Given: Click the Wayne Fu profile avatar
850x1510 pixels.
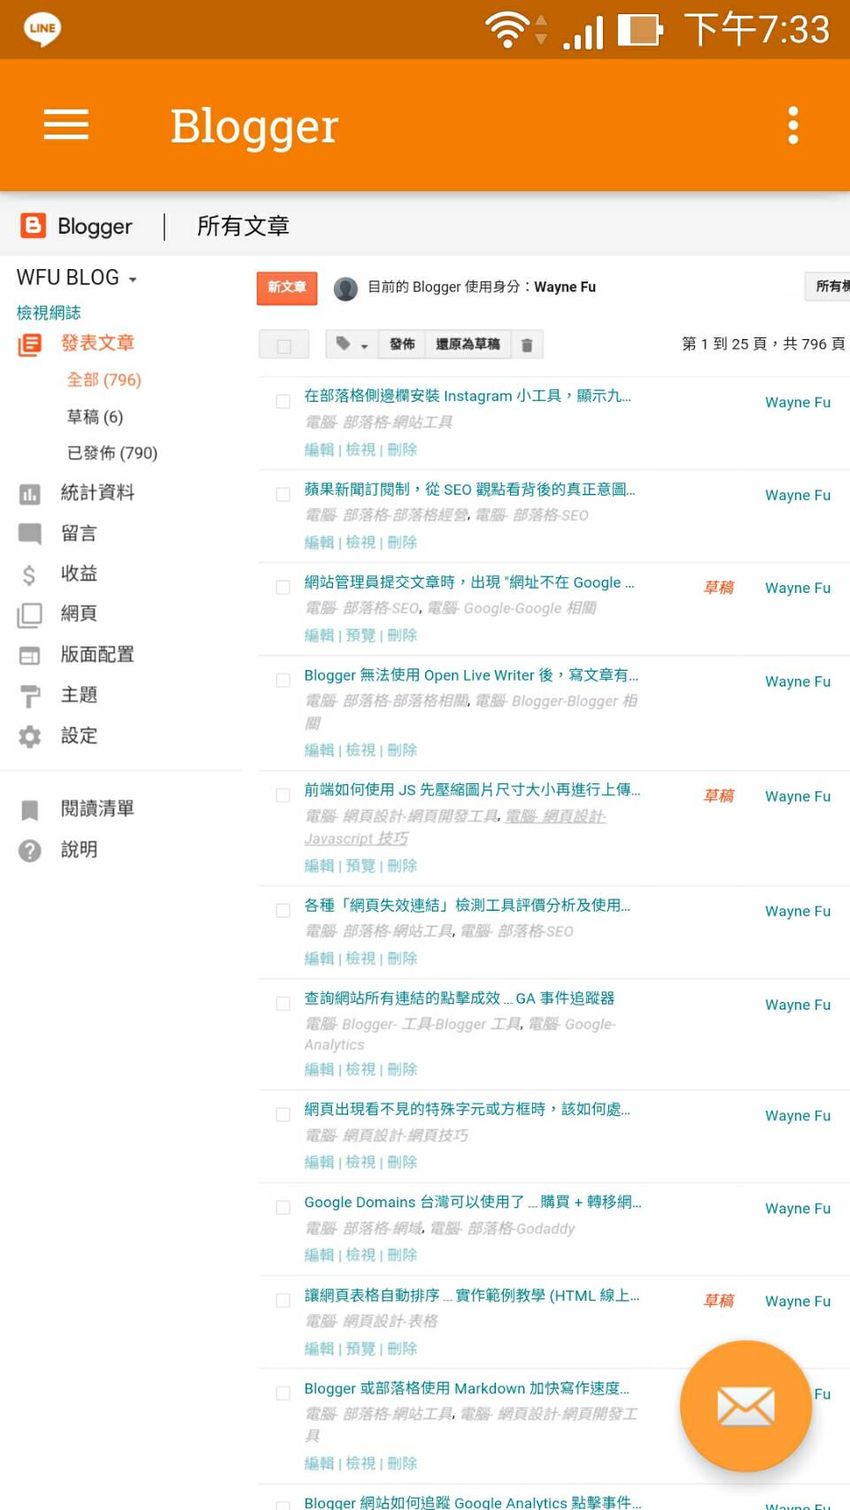Looking at the screenshot, I should (346, 288).
